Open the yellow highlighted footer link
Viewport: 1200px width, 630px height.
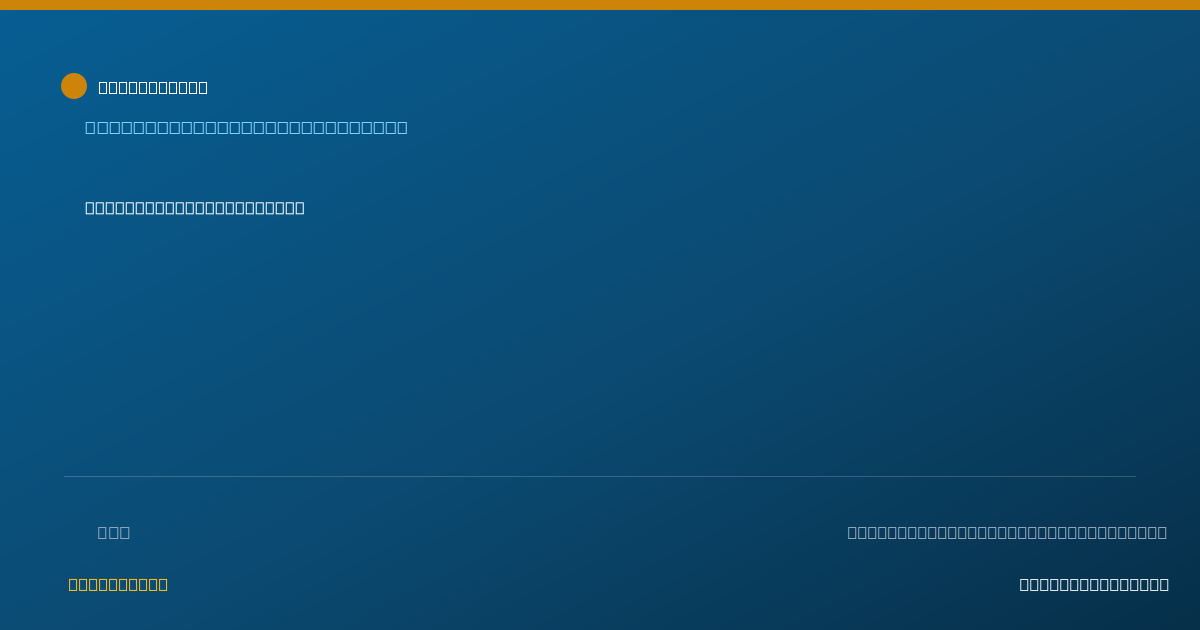click(x=118, y=584)
